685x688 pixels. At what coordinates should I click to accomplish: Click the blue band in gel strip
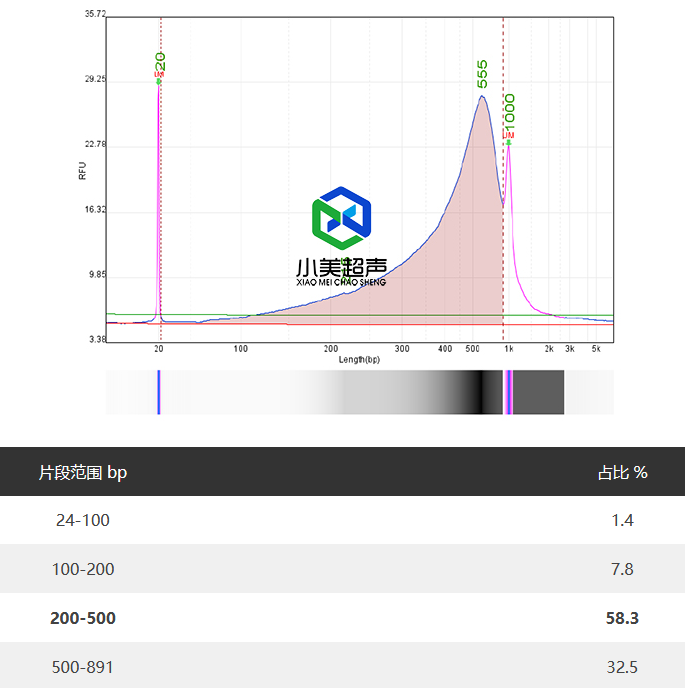click(x=158, y=392)
